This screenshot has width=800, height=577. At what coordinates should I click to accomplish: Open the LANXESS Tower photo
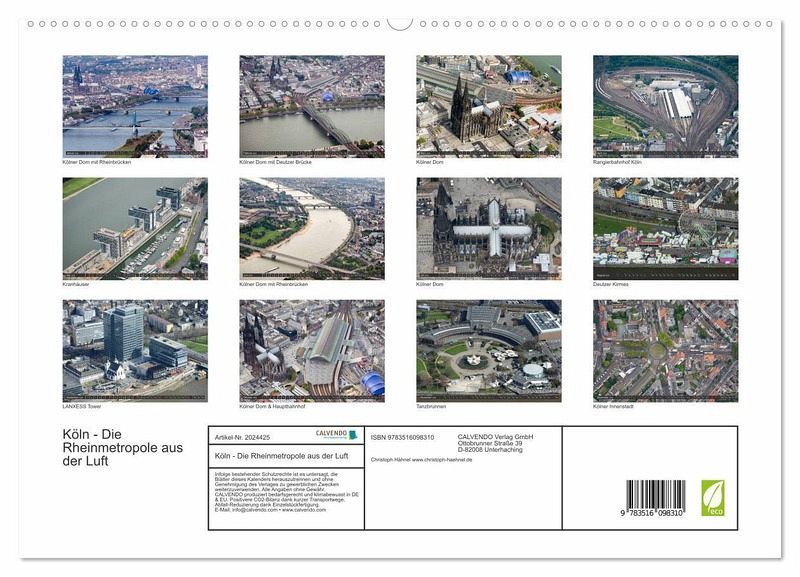(135, 351)
